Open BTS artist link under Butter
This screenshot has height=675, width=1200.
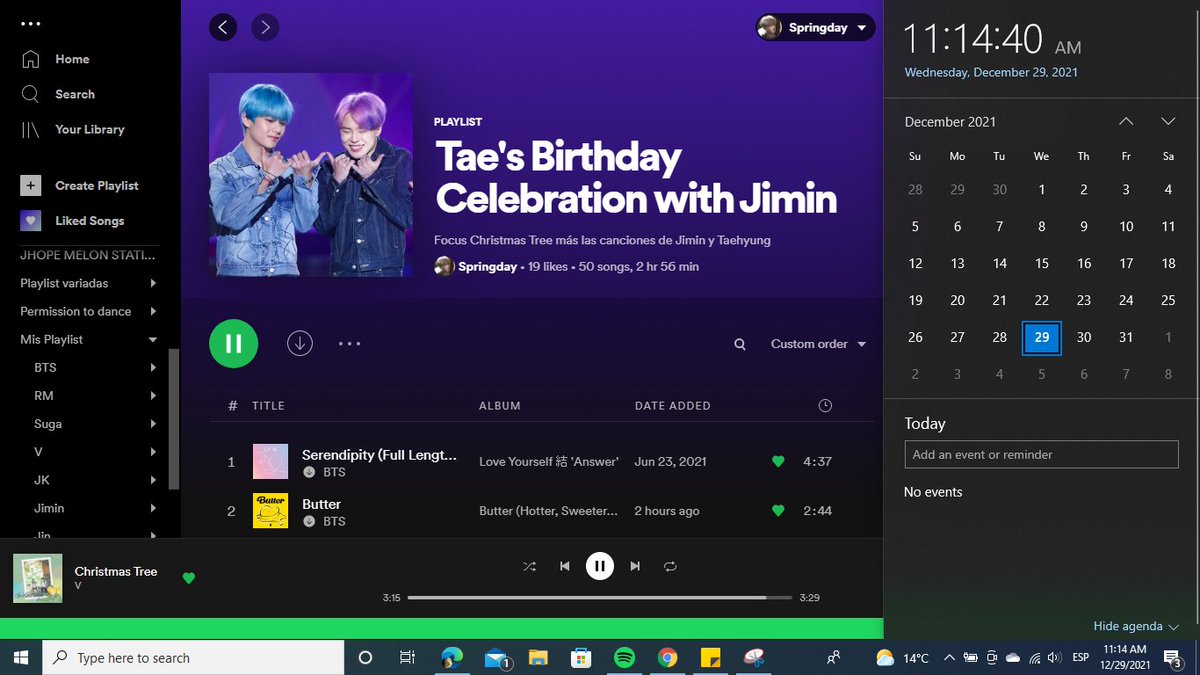tap(334, 521)
